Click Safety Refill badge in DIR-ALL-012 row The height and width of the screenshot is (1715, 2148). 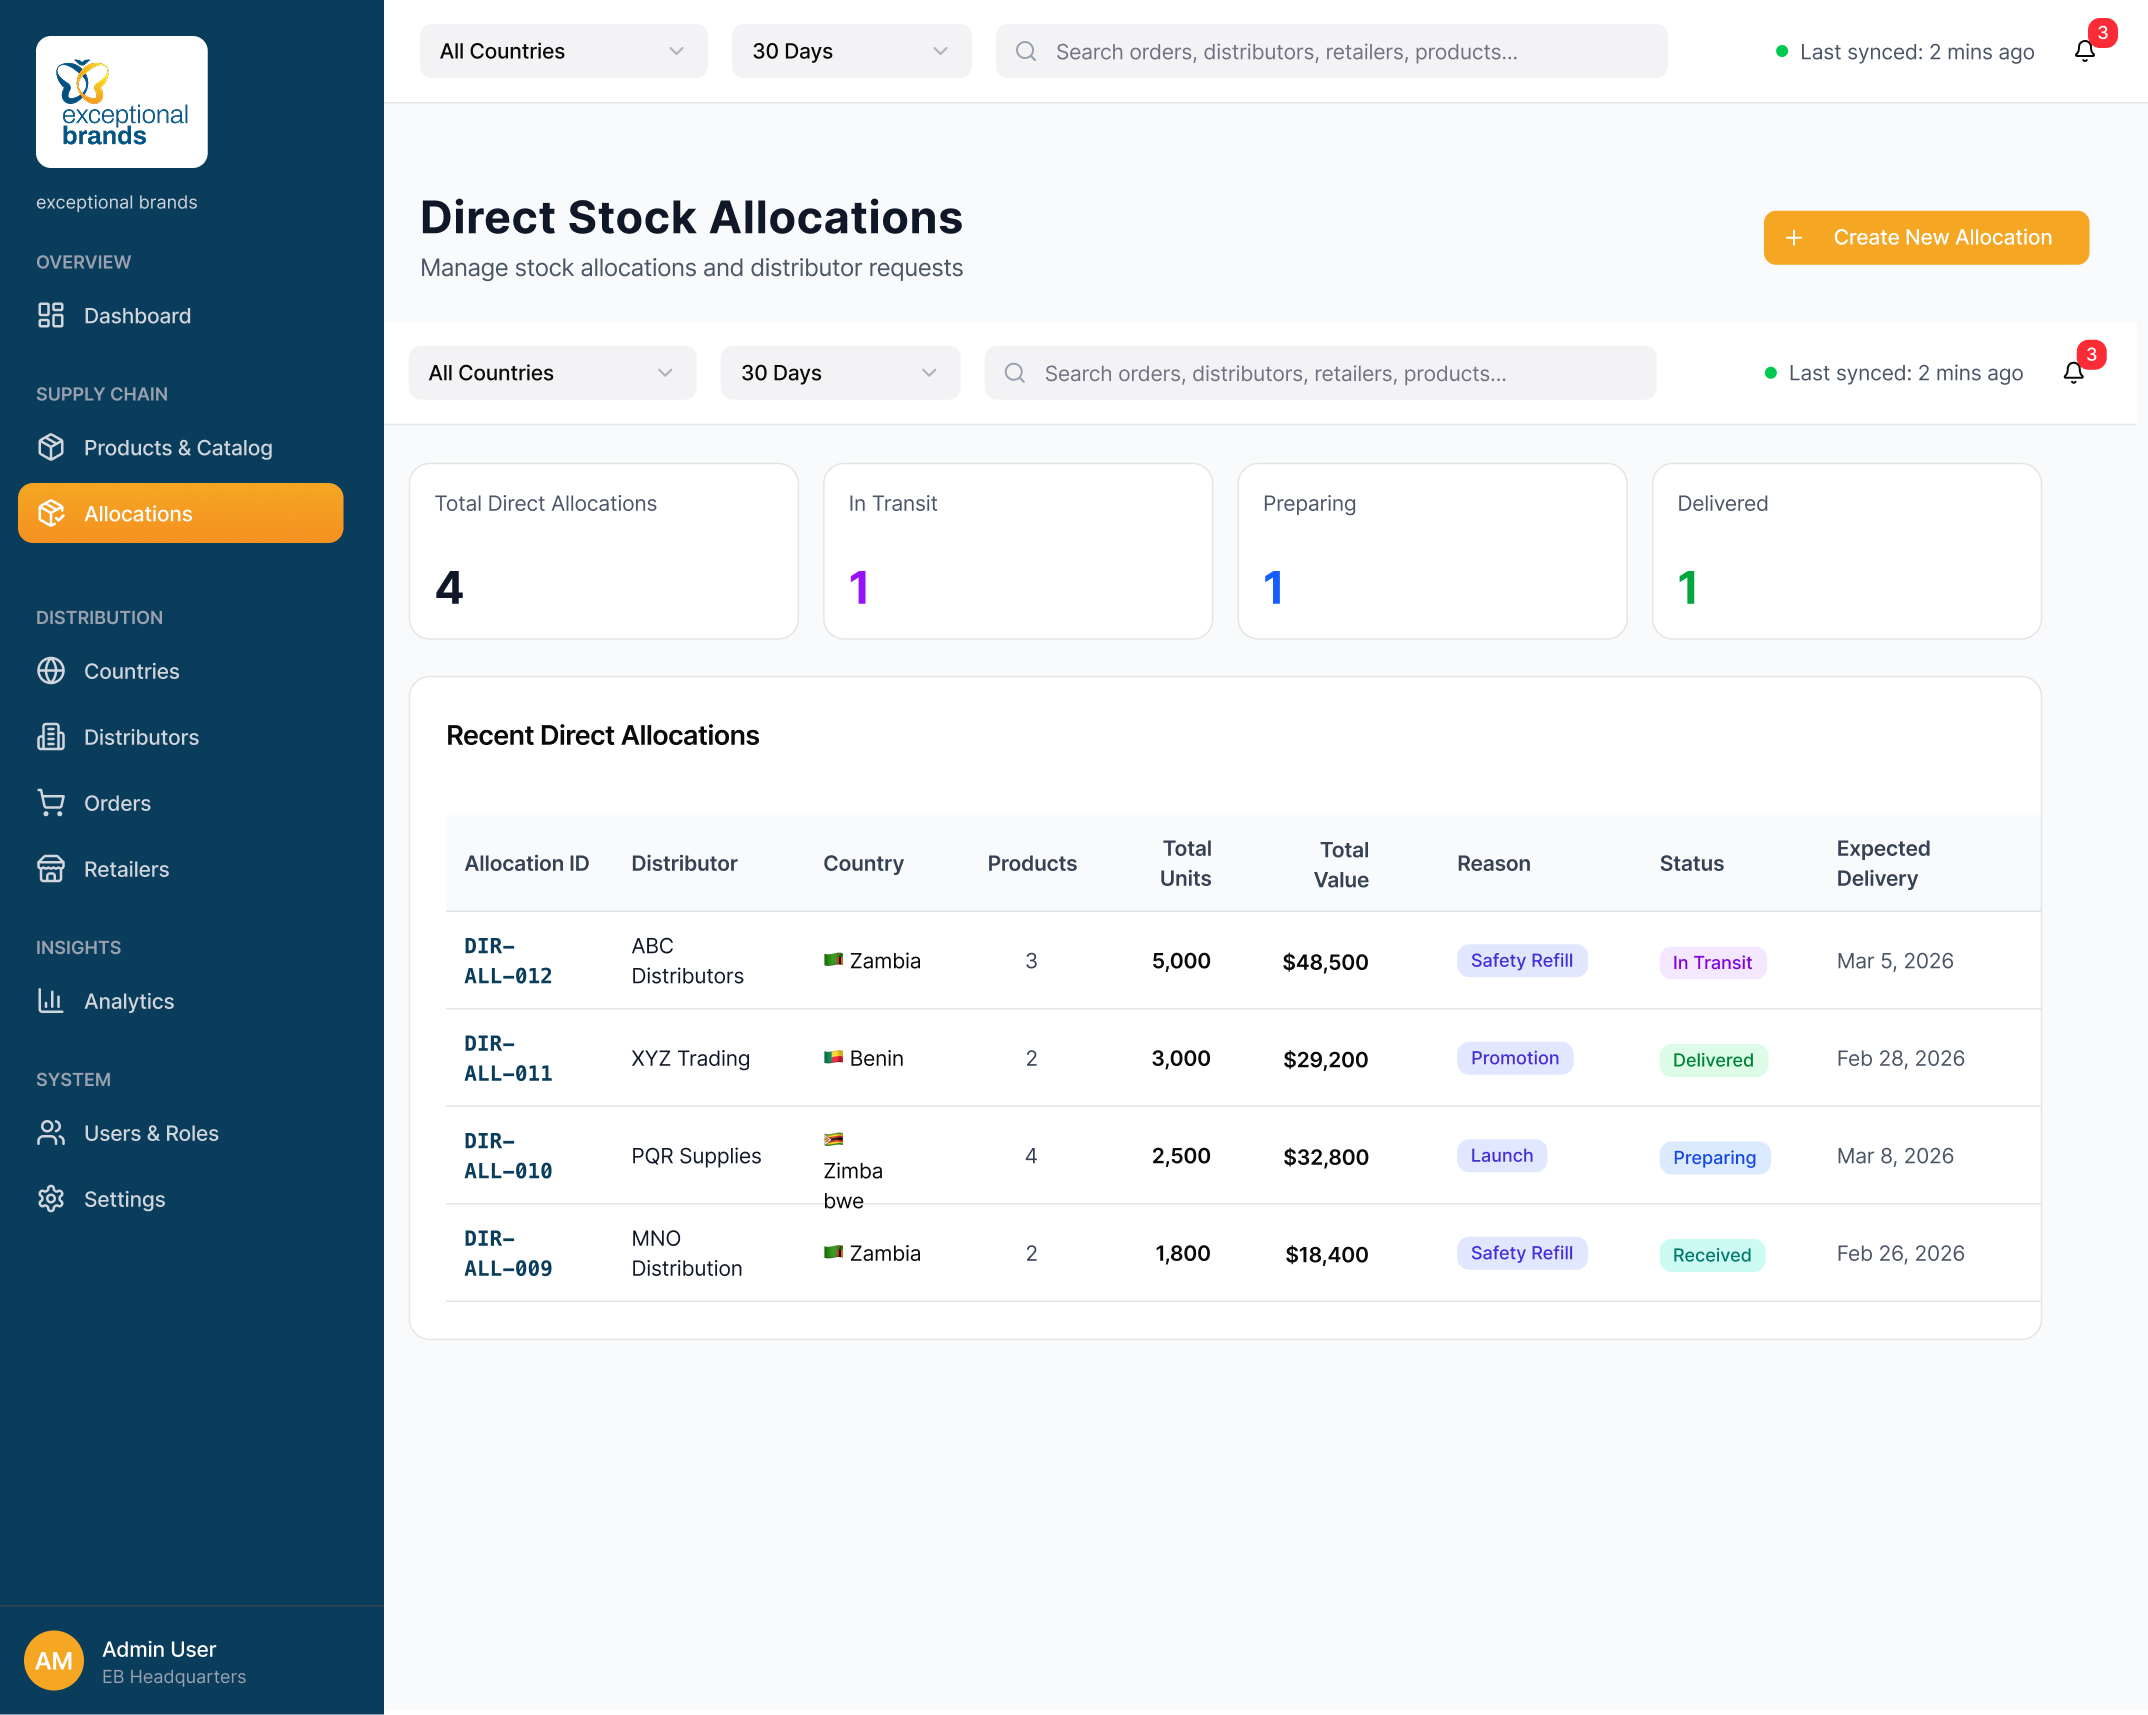(x=1522, y=960)
